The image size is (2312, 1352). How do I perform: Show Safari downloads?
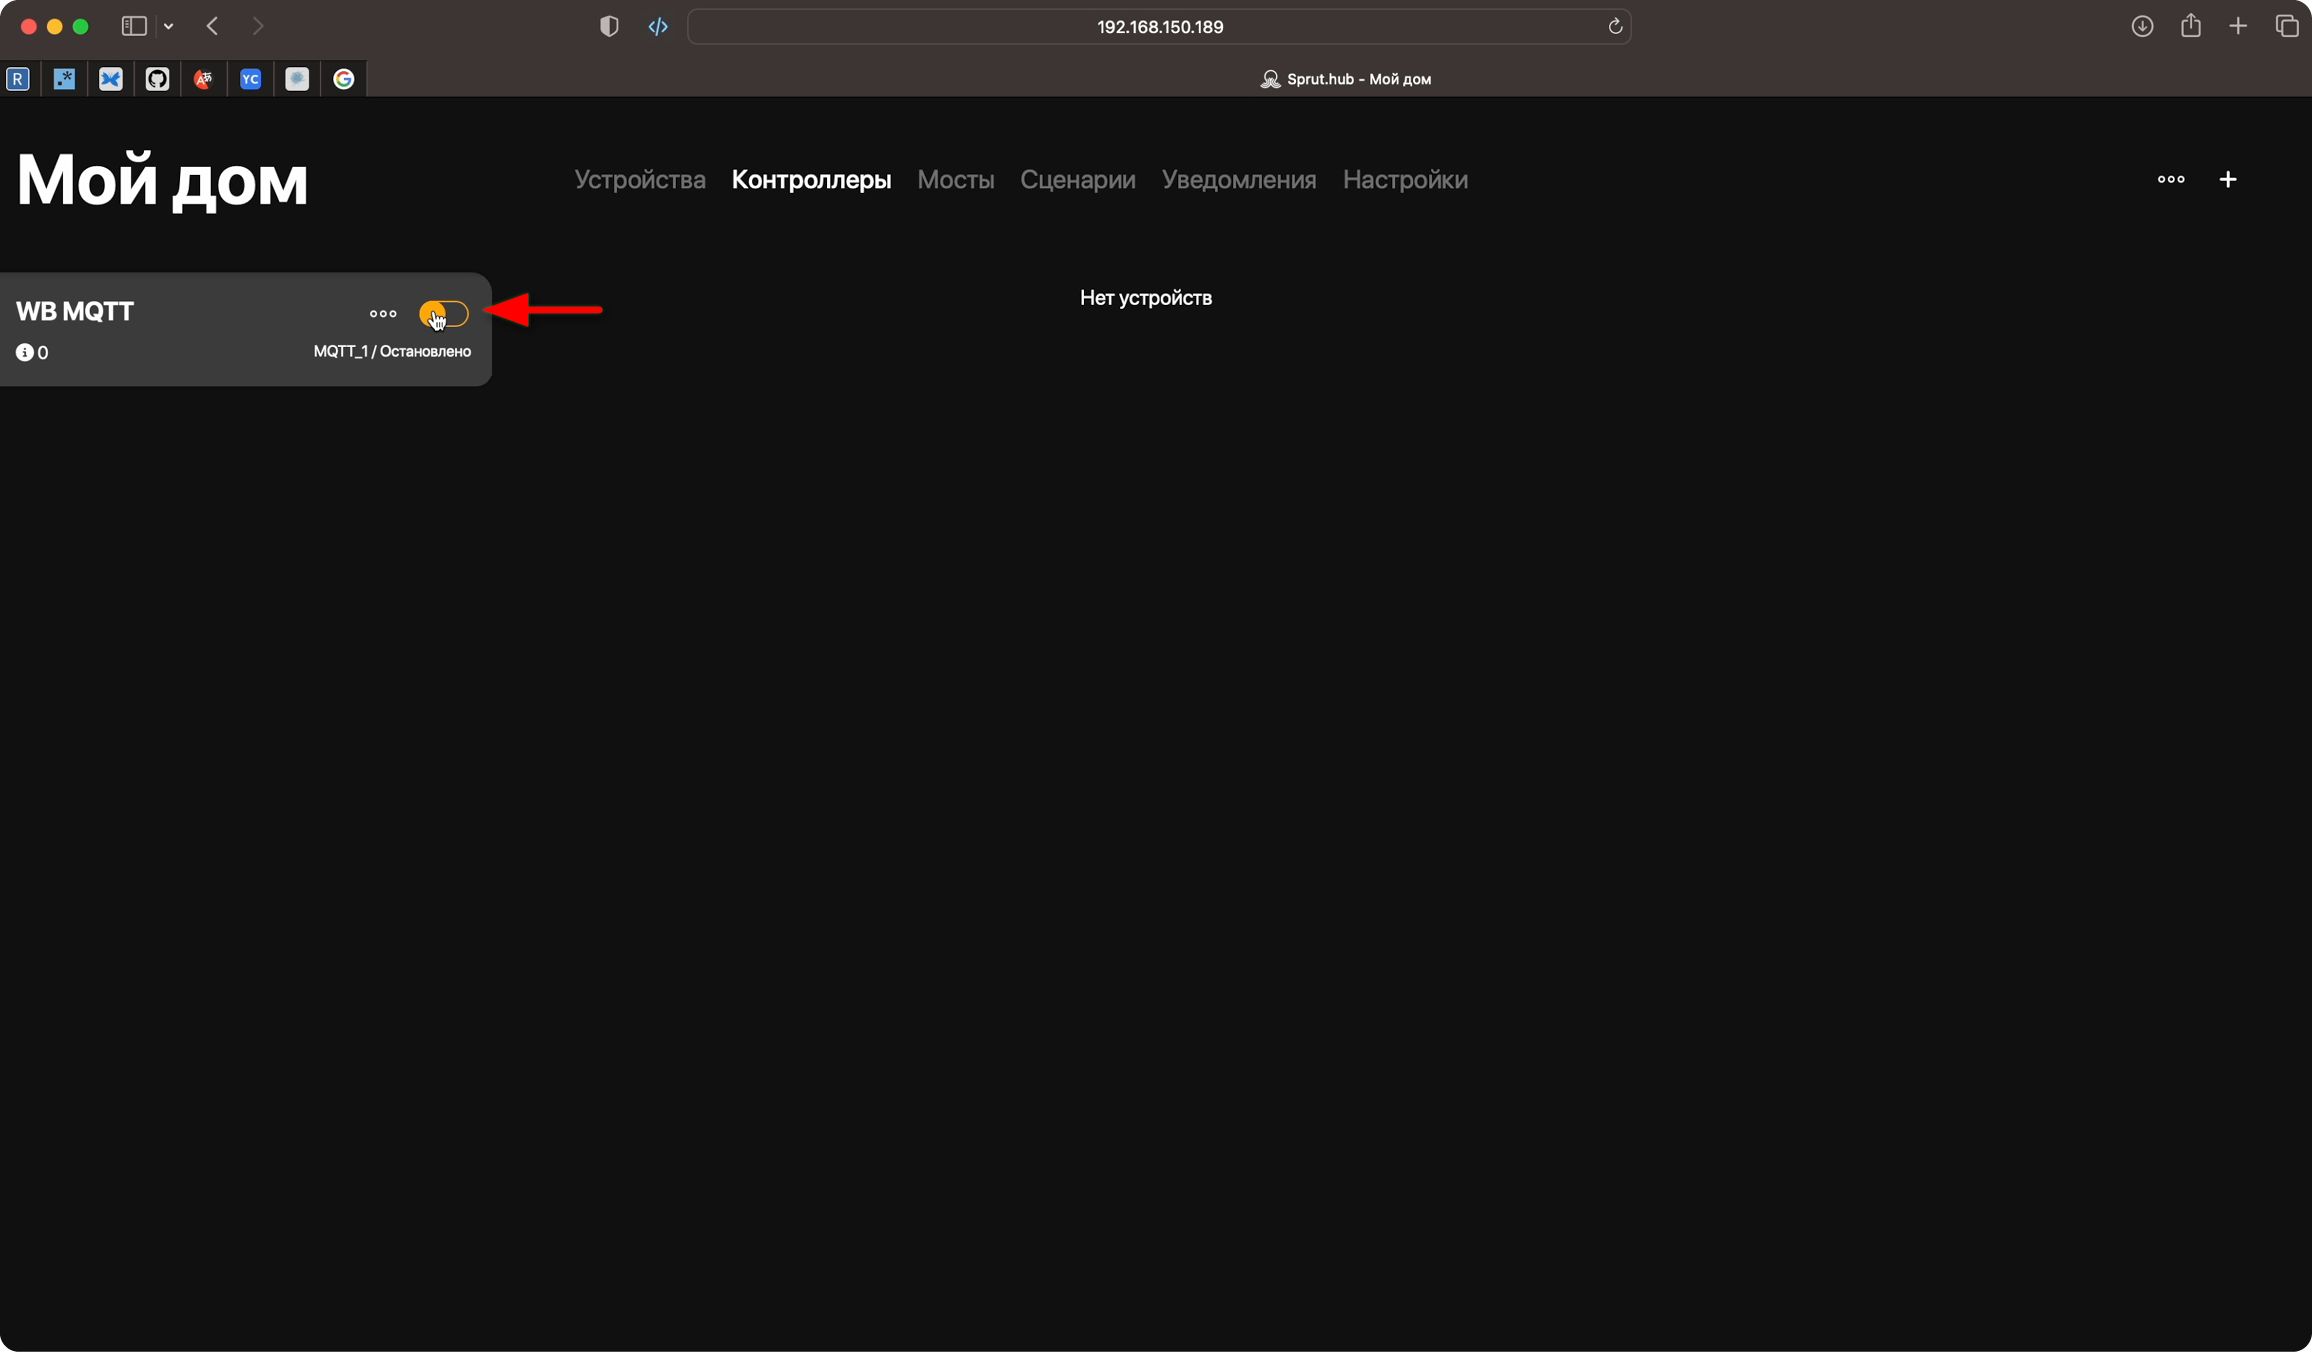click(2142, 27)
